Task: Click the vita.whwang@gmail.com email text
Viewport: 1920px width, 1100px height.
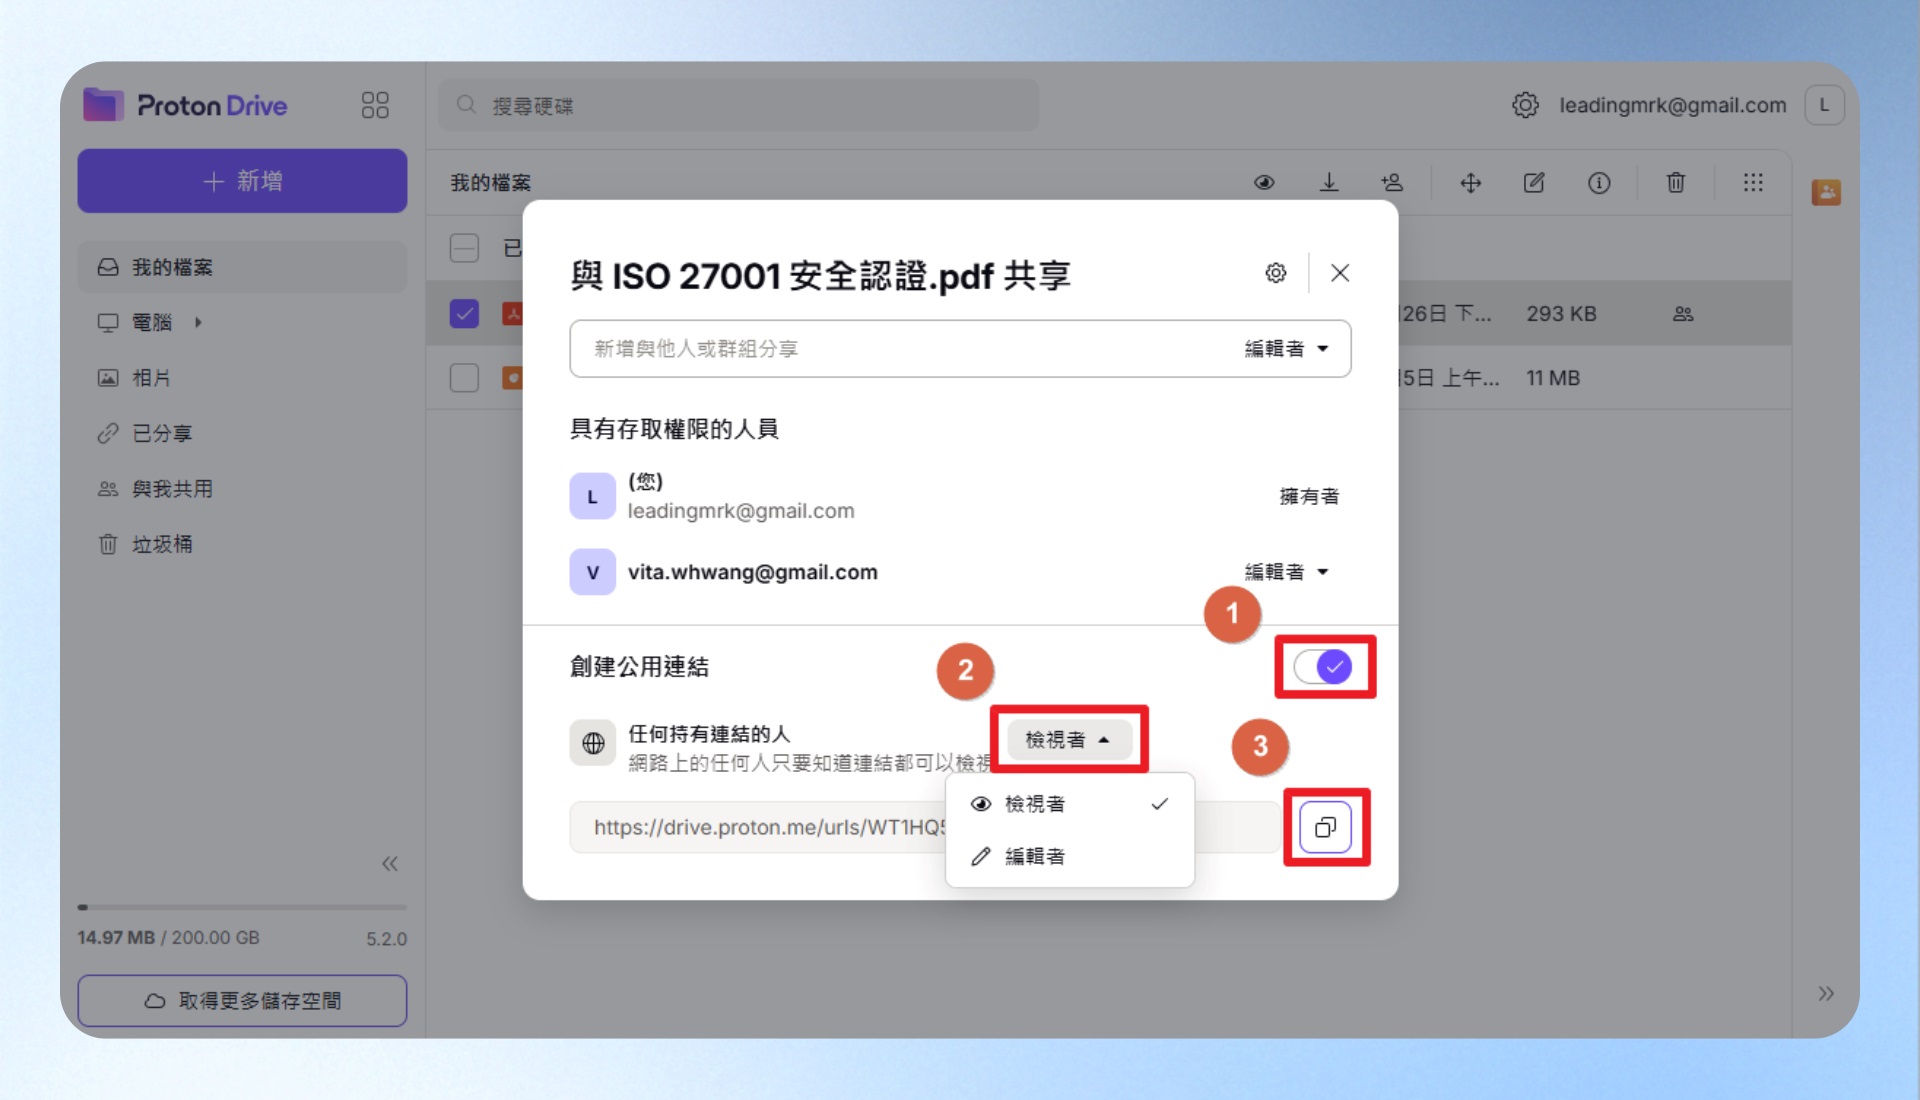Action: 752,572
